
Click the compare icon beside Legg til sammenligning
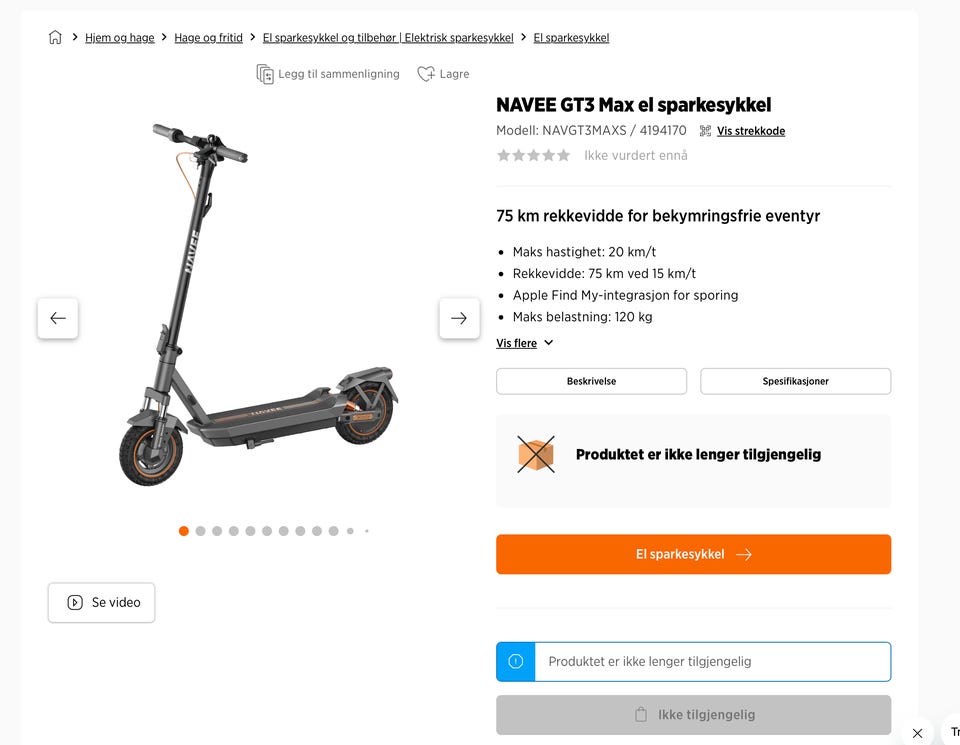(264, 74)
